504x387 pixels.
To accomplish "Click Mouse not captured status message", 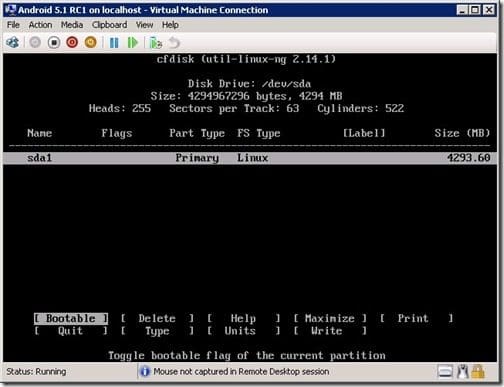I will tap(241, 371).
